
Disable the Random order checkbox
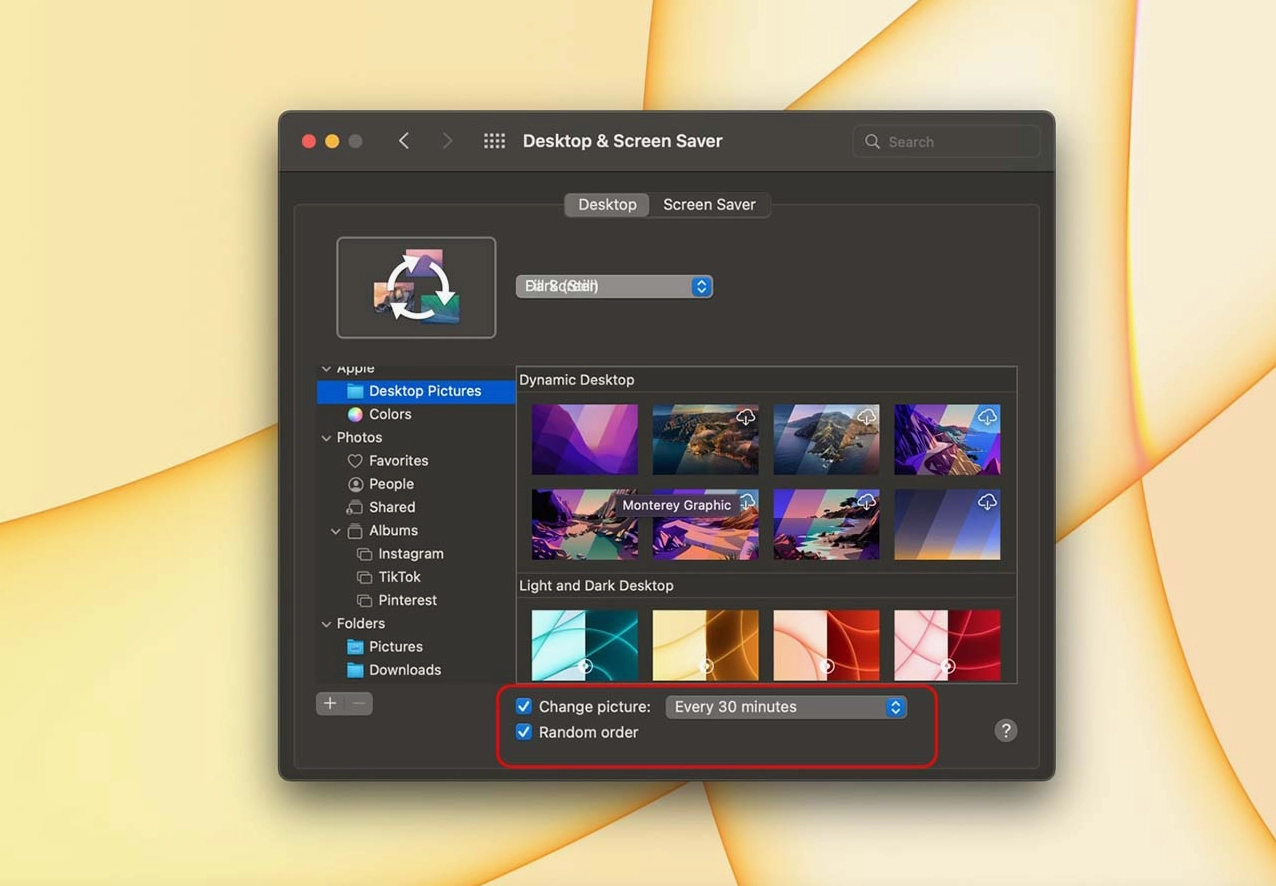[x=524, y=733]
